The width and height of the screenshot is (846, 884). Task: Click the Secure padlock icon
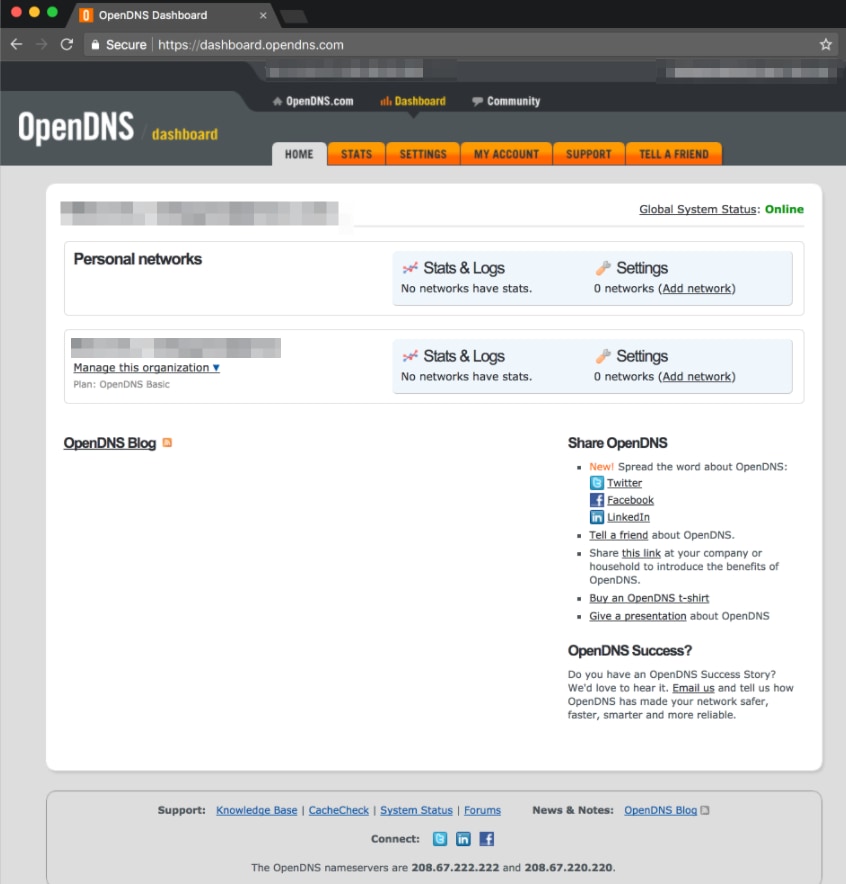pos(95,45)
